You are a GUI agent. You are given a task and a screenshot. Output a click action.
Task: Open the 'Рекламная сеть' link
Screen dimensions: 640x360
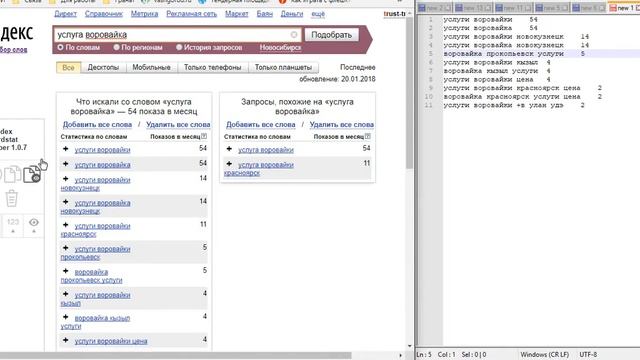[x=191, y=14]
